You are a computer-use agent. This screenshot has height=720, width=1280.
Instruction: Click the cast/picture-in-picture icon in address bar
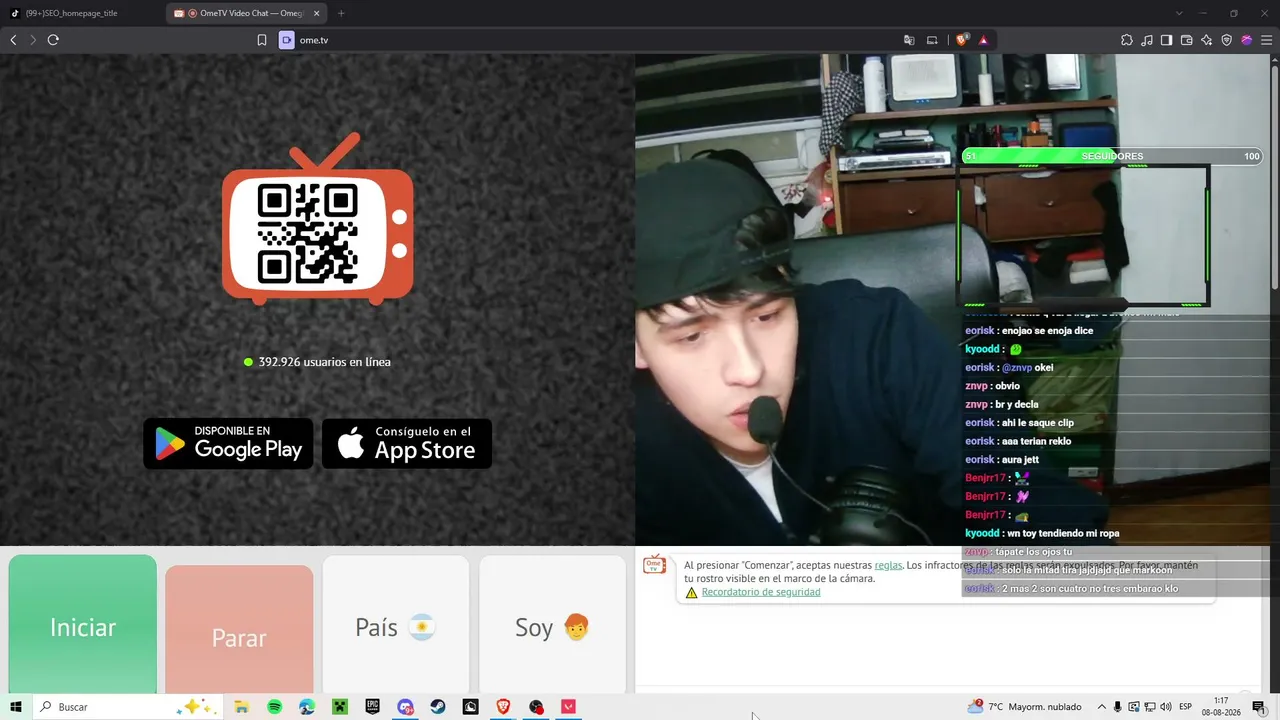(x=932, y=40)
